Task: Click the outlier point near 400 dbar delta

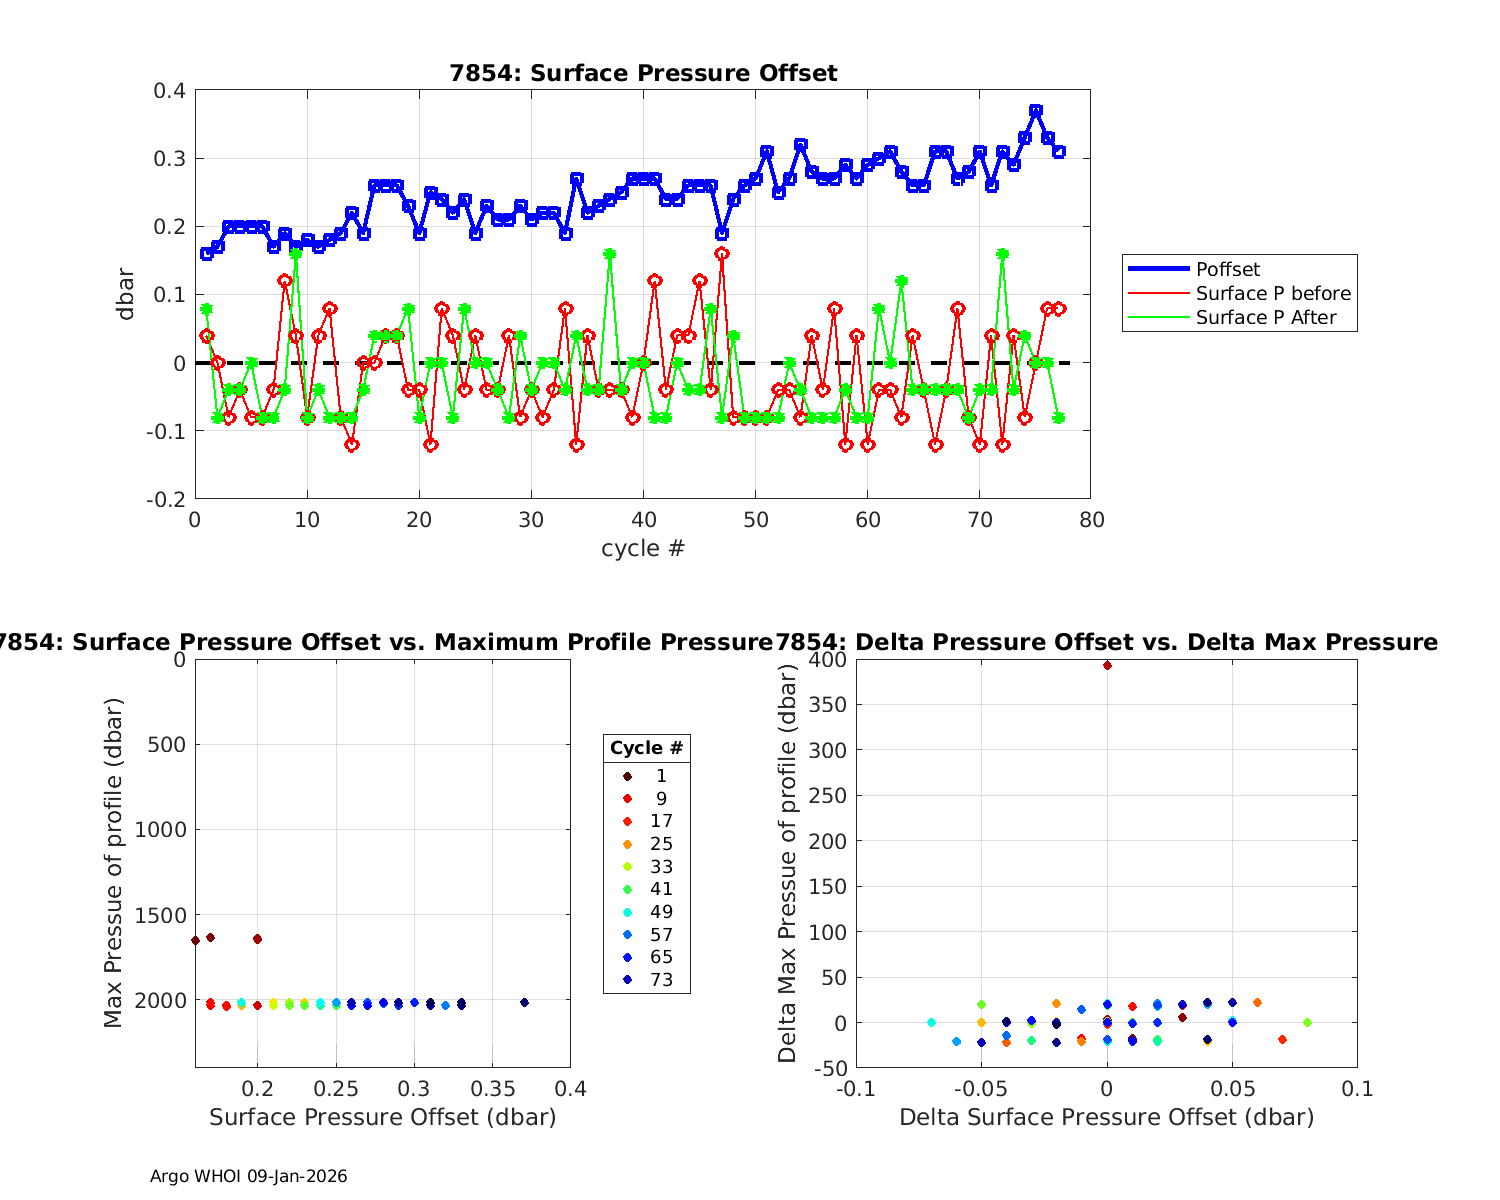Action: (1107, 665)
